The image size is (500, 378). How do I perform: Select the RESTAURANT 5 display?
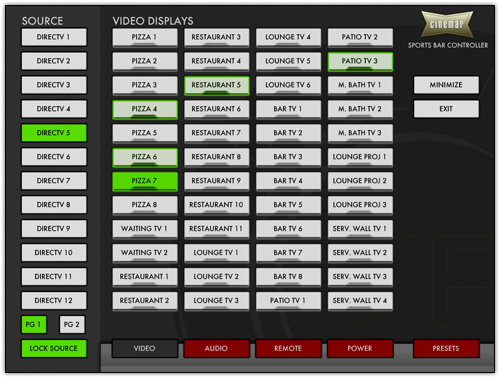click(x=216, y=85)
